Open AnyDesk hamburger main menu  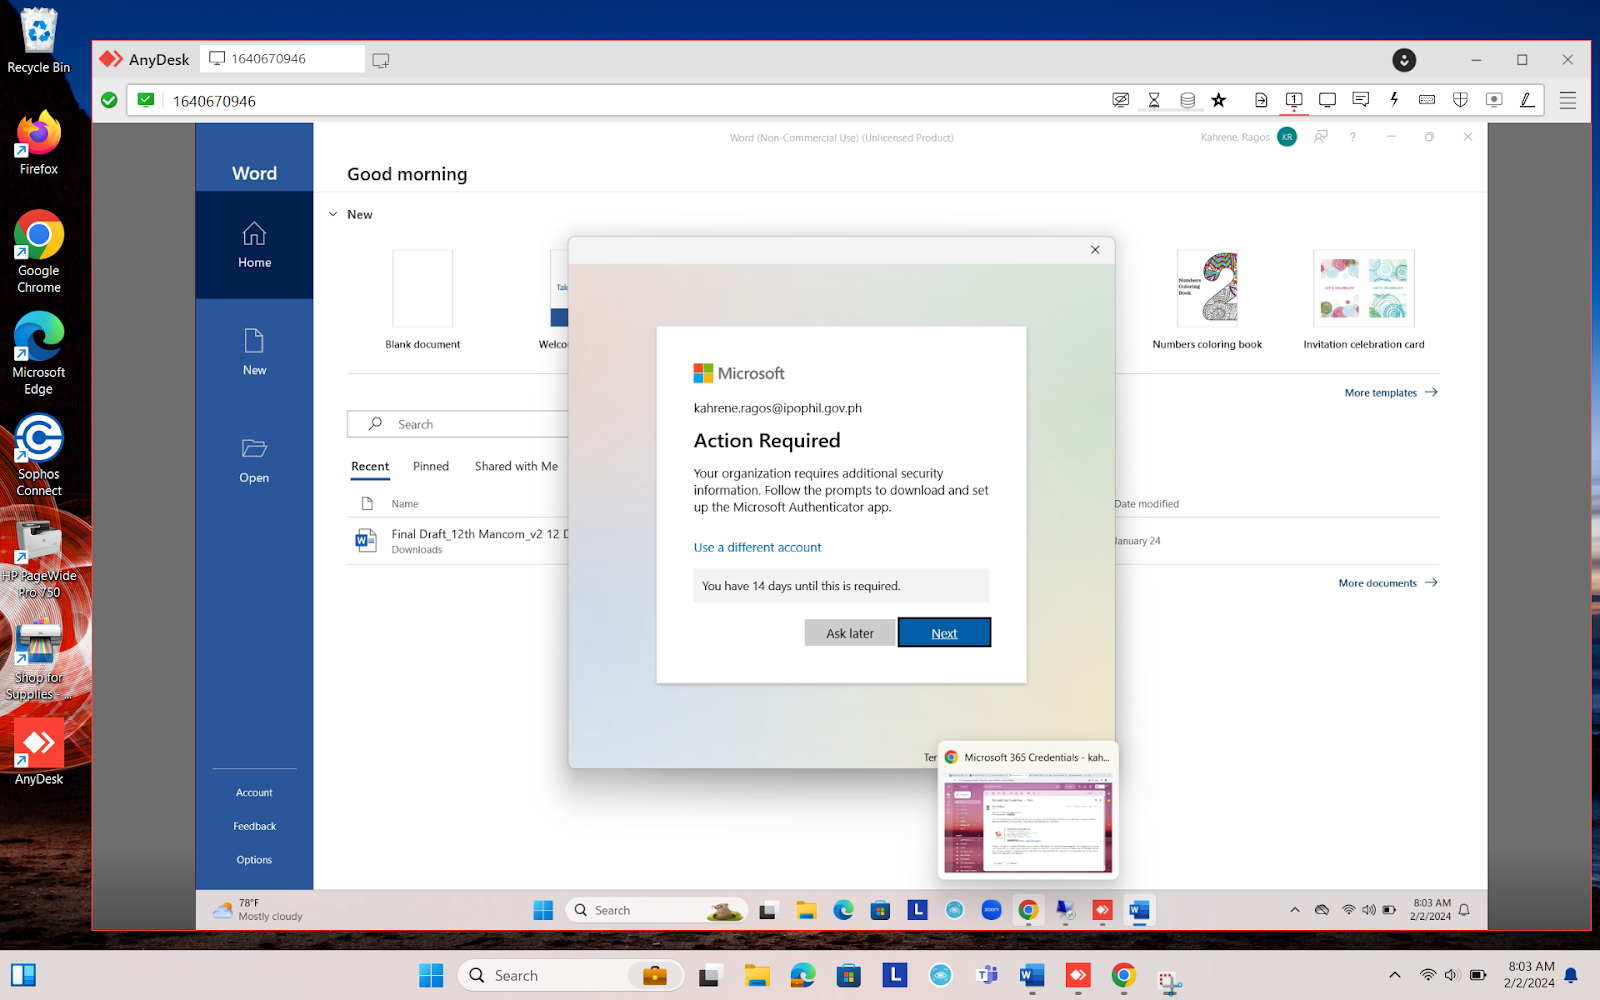pyautogui.click(x=1568, y=100)
